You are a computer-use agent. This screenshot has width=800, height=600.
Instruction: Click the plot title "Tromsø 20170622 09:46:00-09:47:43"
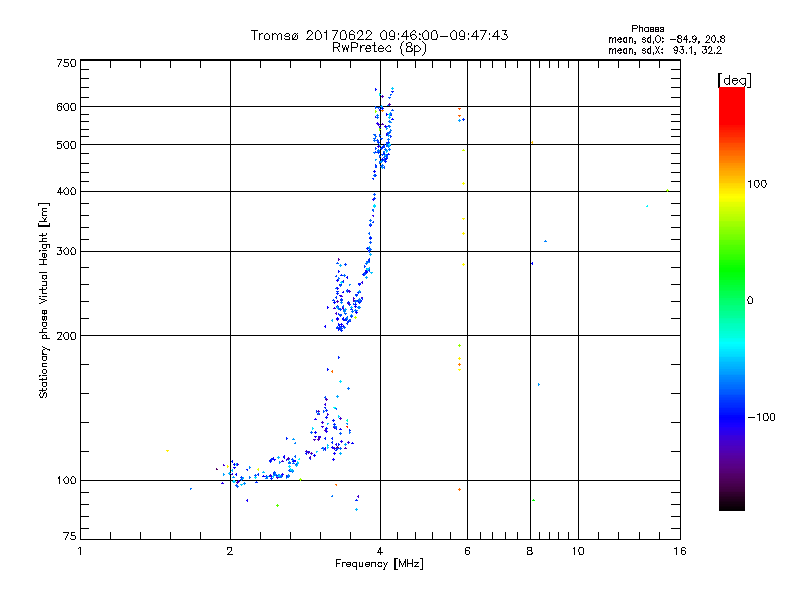379,35
